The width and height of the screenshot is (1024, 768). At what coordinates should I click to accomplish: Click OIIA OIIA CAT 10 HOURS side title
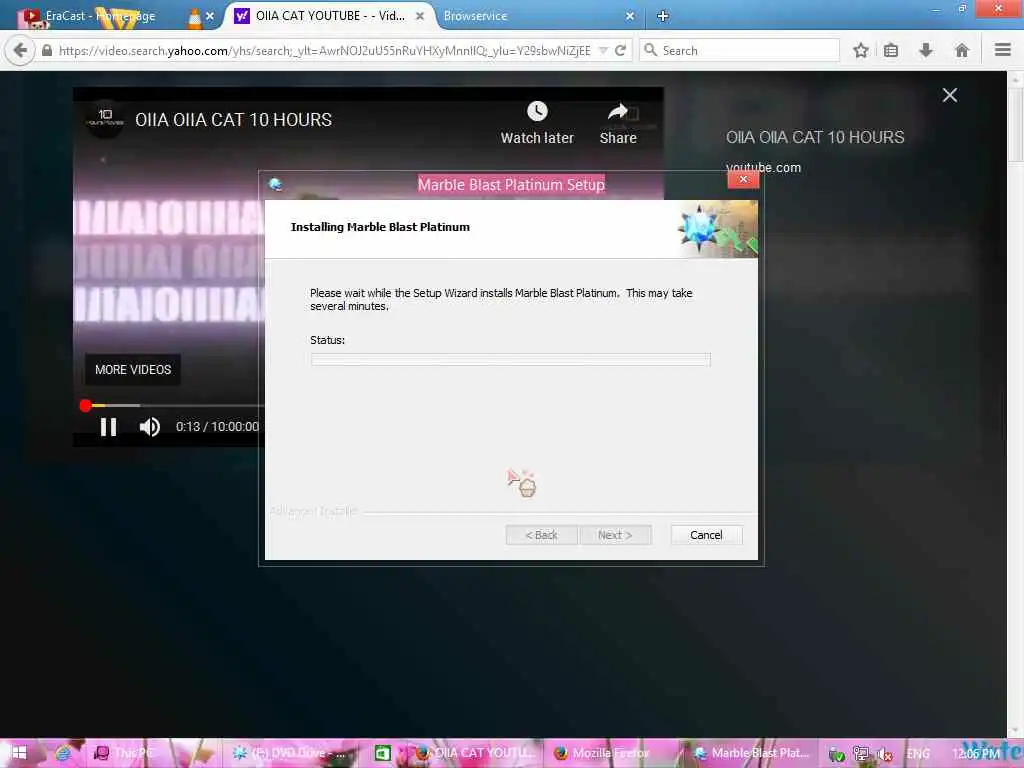[815, 137]
